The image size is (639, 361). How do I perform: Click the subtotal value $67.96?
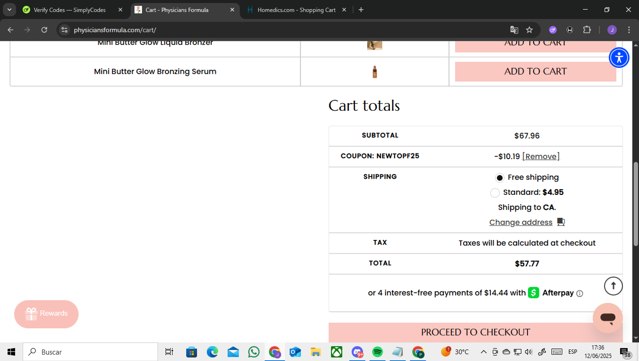click(527, 136)
